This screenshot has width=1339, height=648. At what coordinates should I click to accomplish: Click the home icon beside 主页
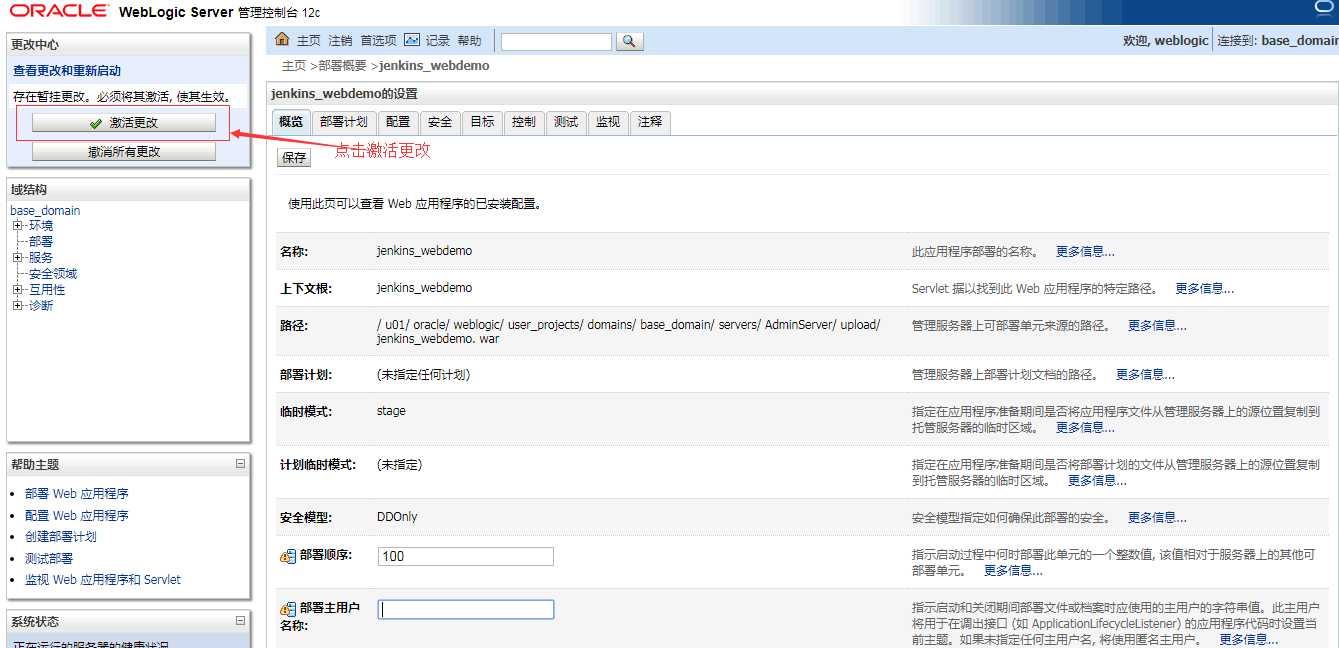coord(282,40)
